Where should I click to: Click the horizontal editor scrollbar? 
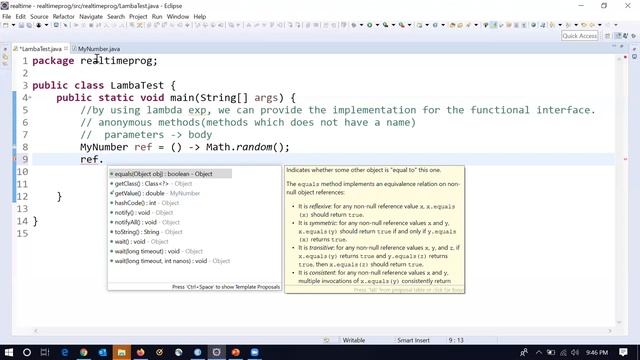click(323, 331)
